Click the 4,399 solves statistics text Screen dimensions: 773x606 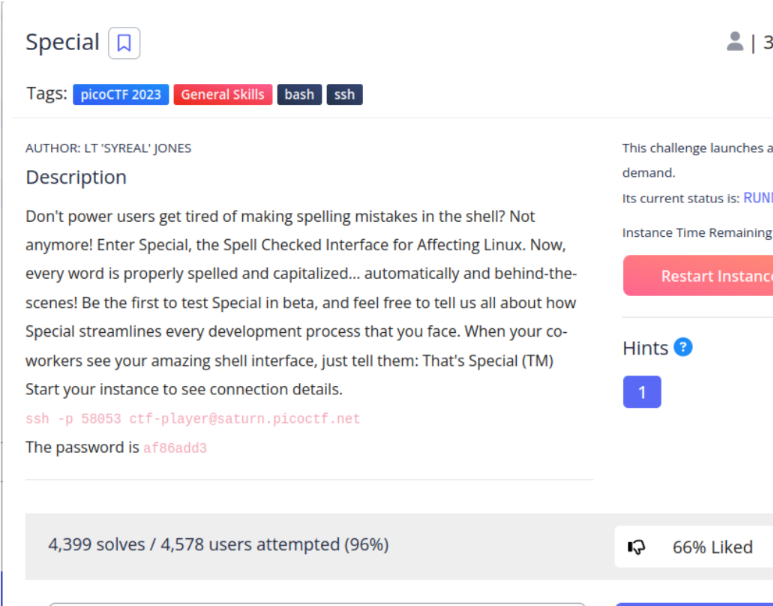[x=218, y=544]
